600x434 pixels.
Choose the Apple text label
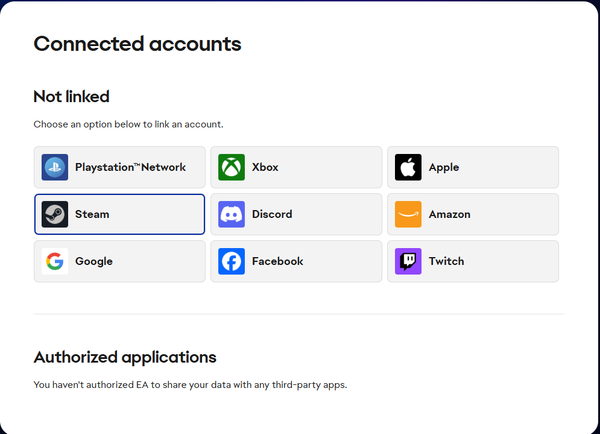(x=444, y=167)
